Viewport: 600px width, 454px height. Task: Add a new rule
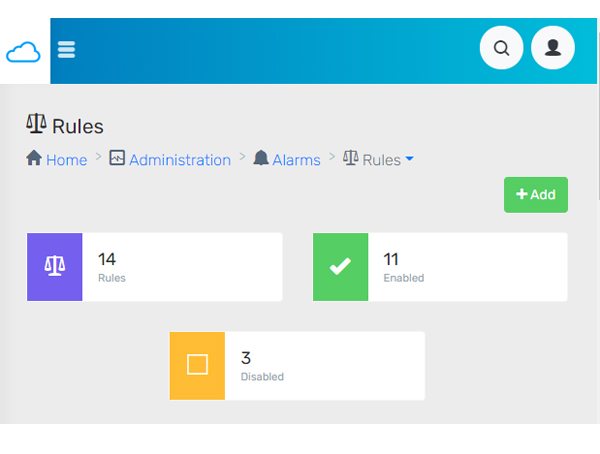tap(536, 195)
